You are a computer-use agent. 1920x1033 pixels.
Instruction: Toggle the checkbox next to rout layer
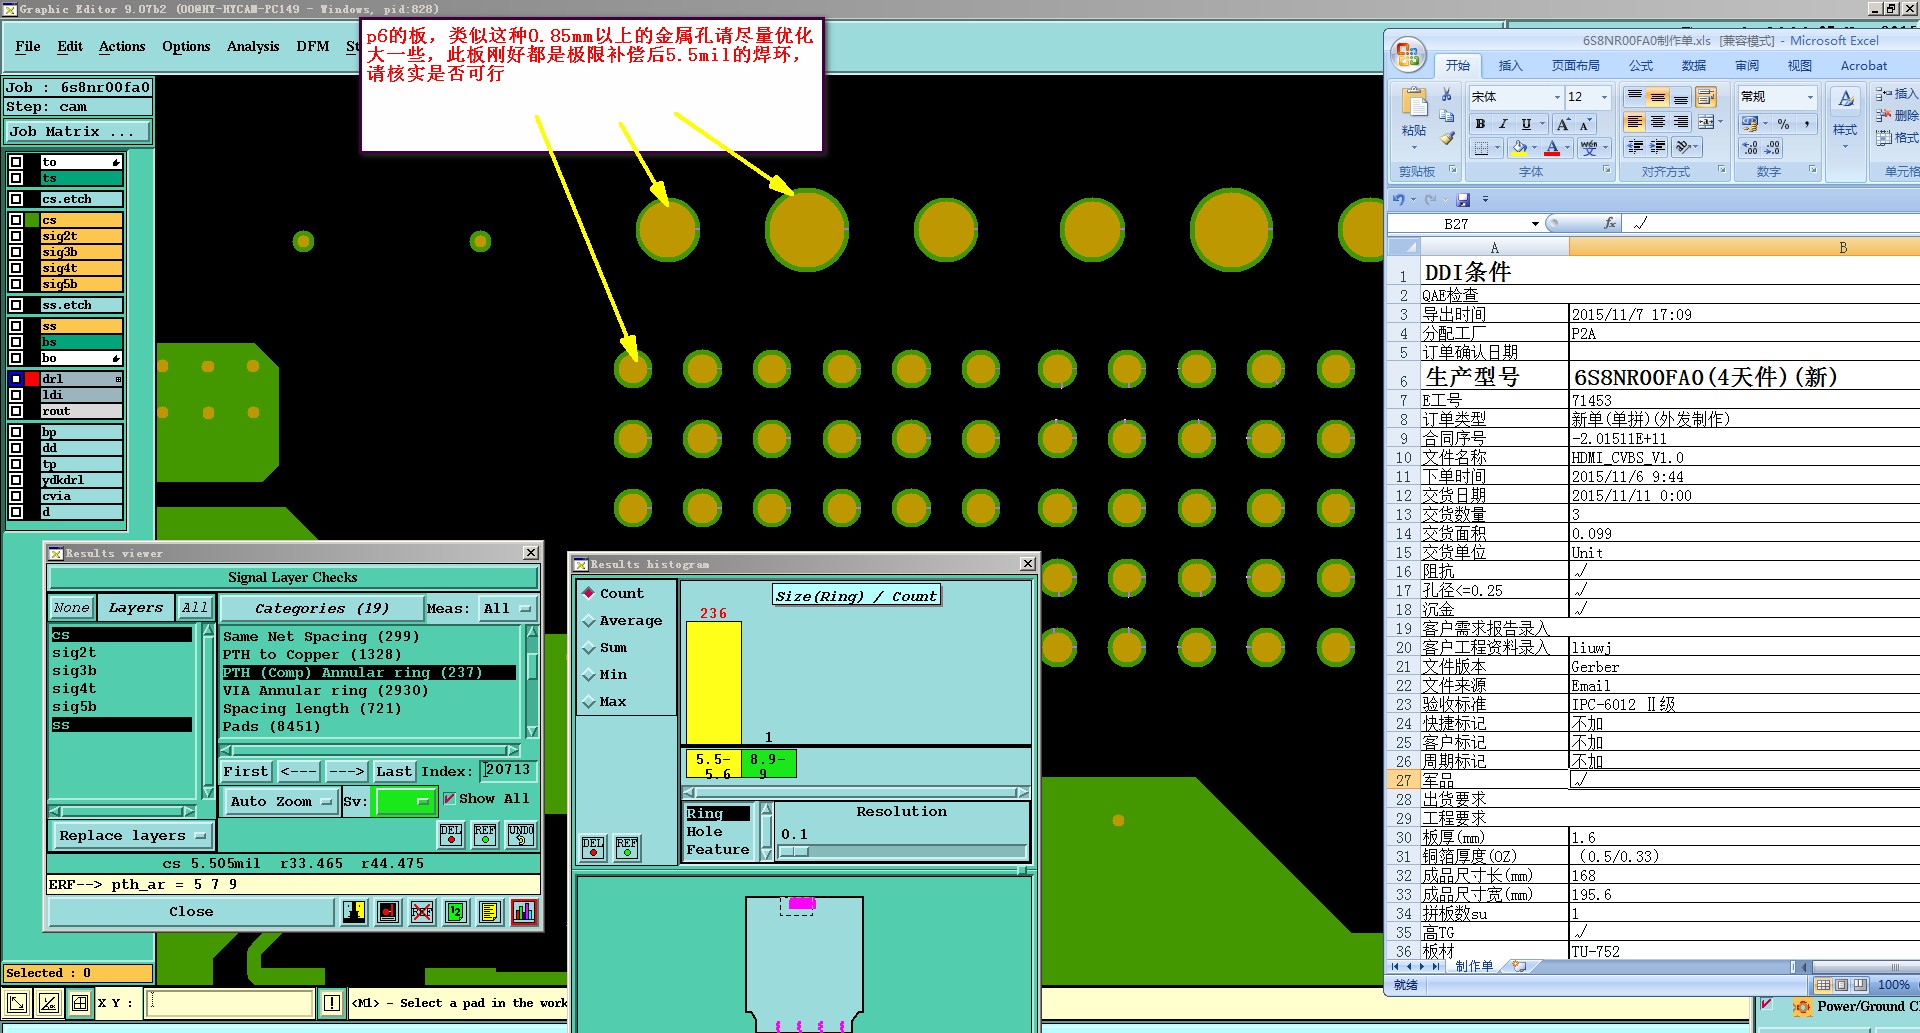16,411
